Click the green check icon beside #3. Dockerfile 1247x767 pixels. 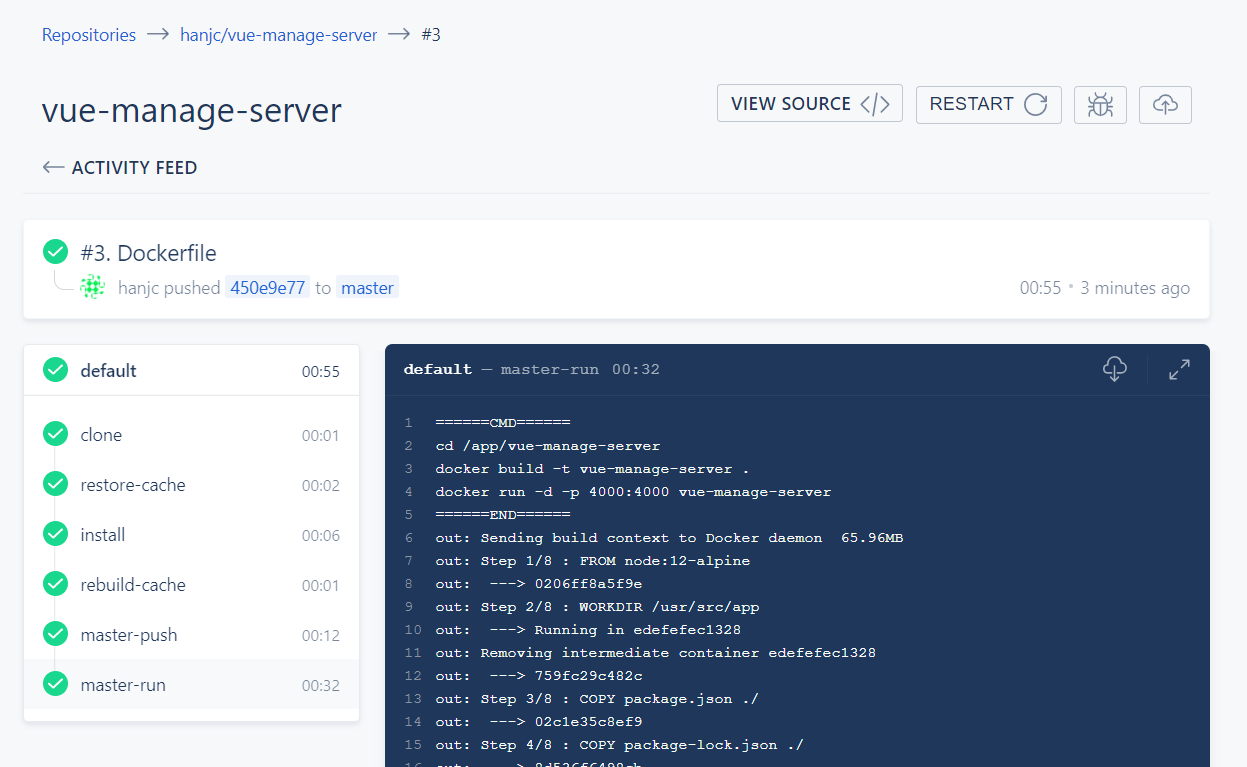[55, 252]
